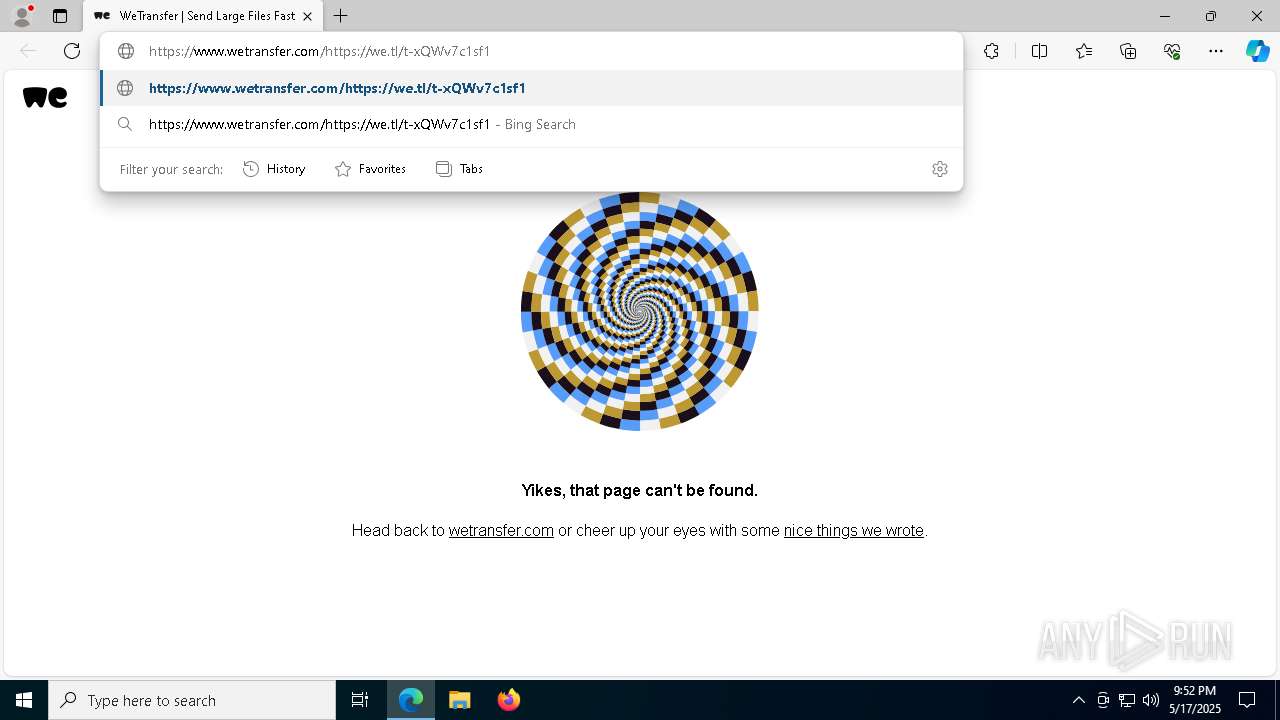
Task: Restore down the Edge window
Action: (1211, 16)
